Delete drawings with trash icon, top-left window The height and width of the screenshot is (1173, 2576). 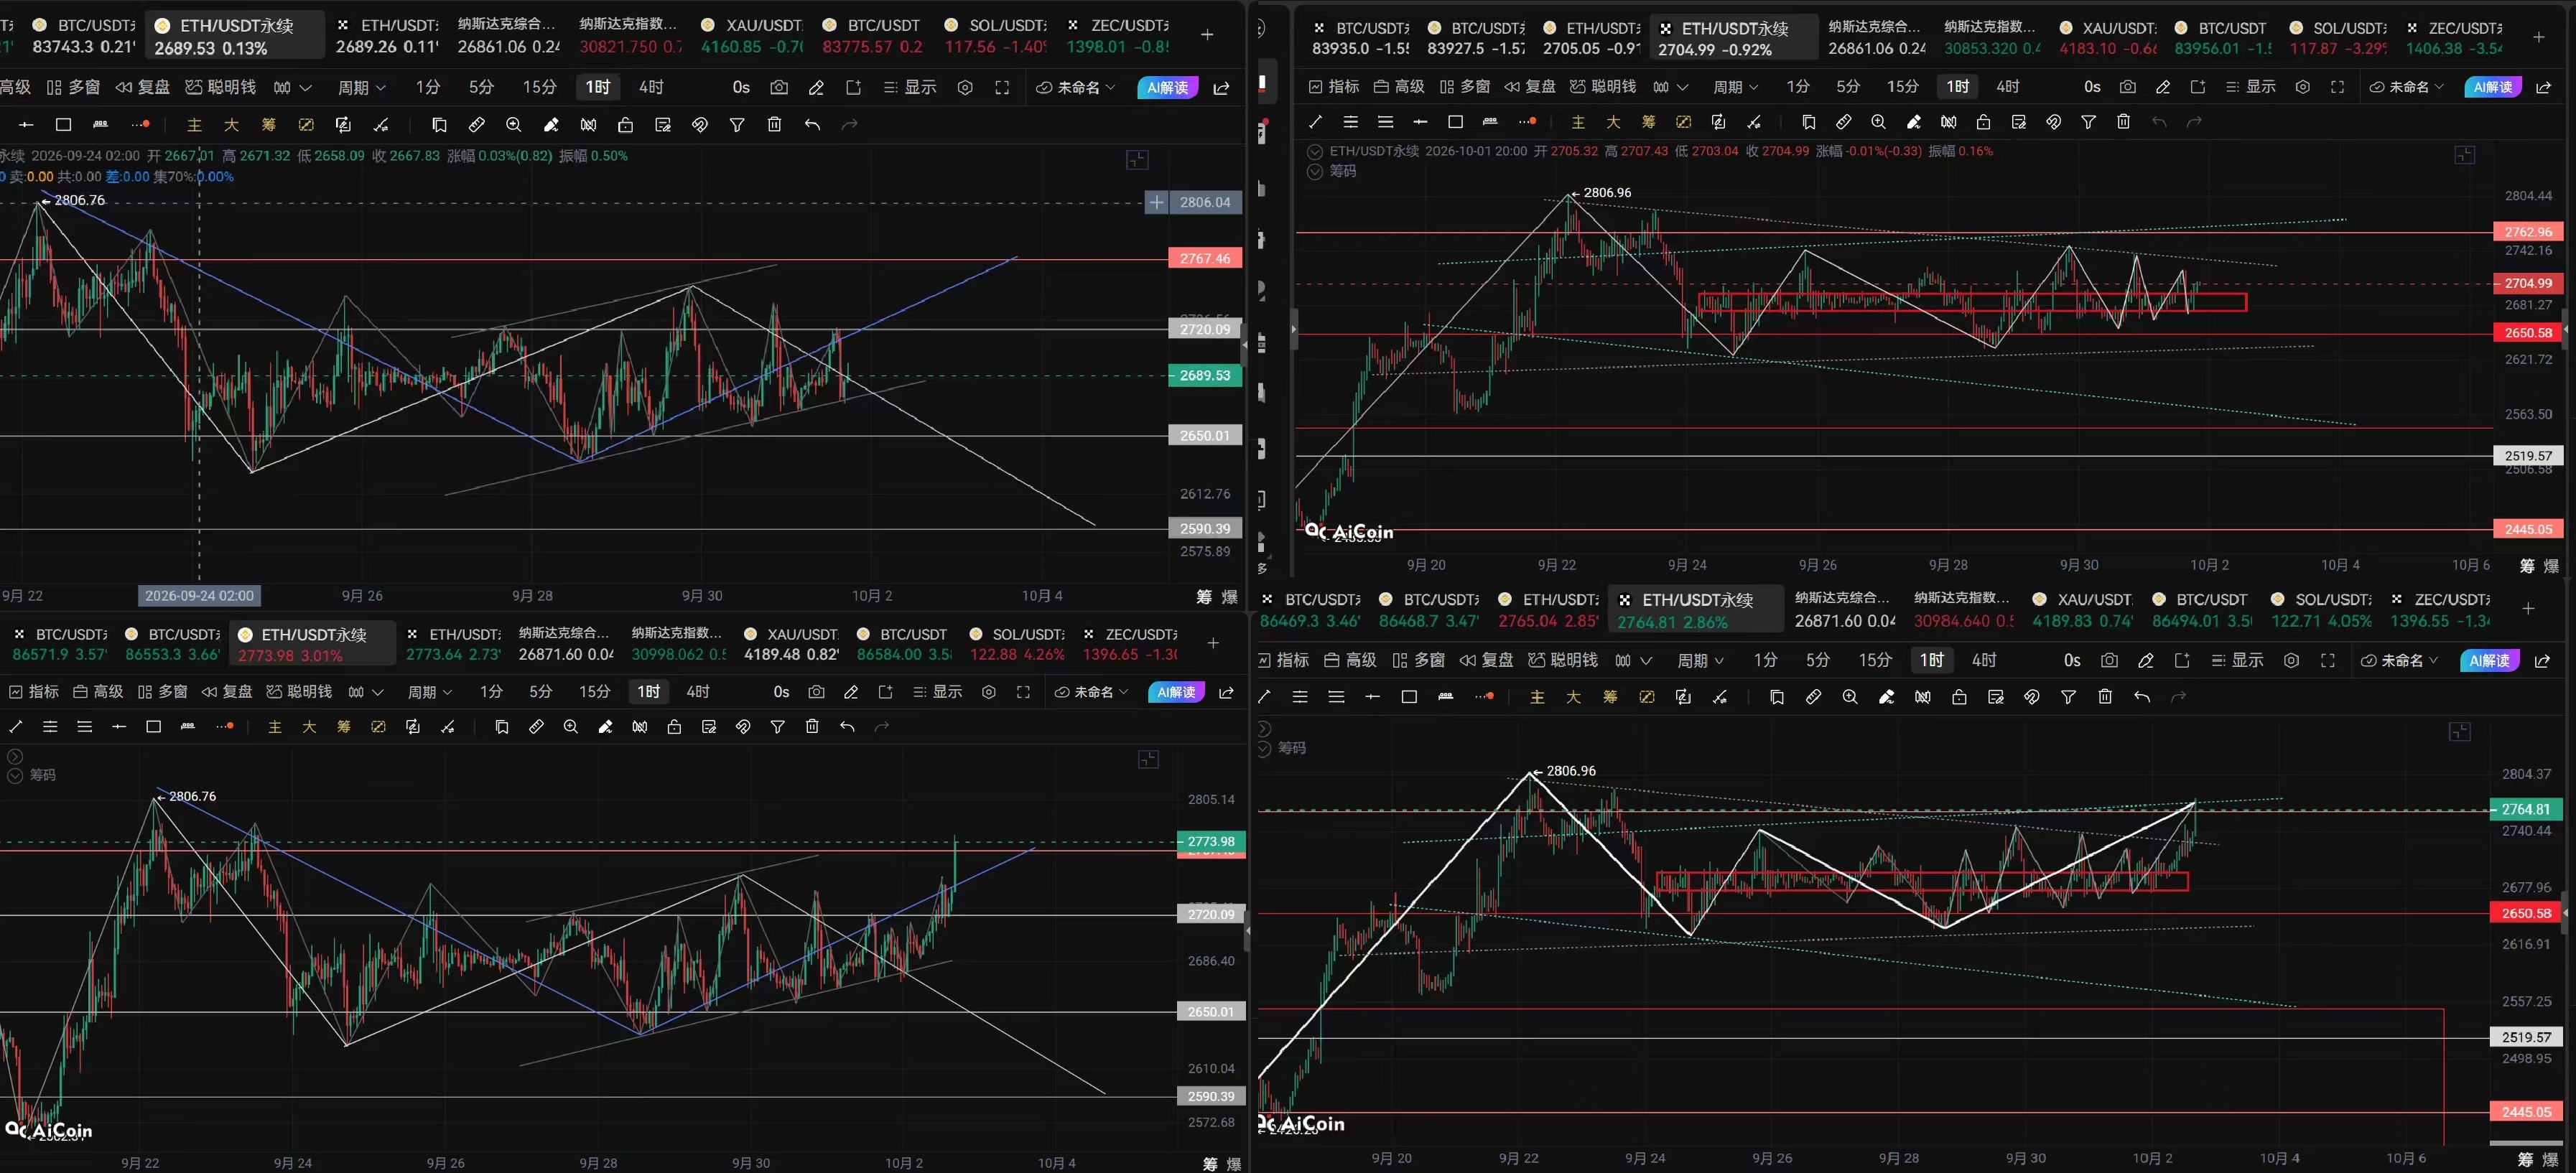[x=774, y=125]
